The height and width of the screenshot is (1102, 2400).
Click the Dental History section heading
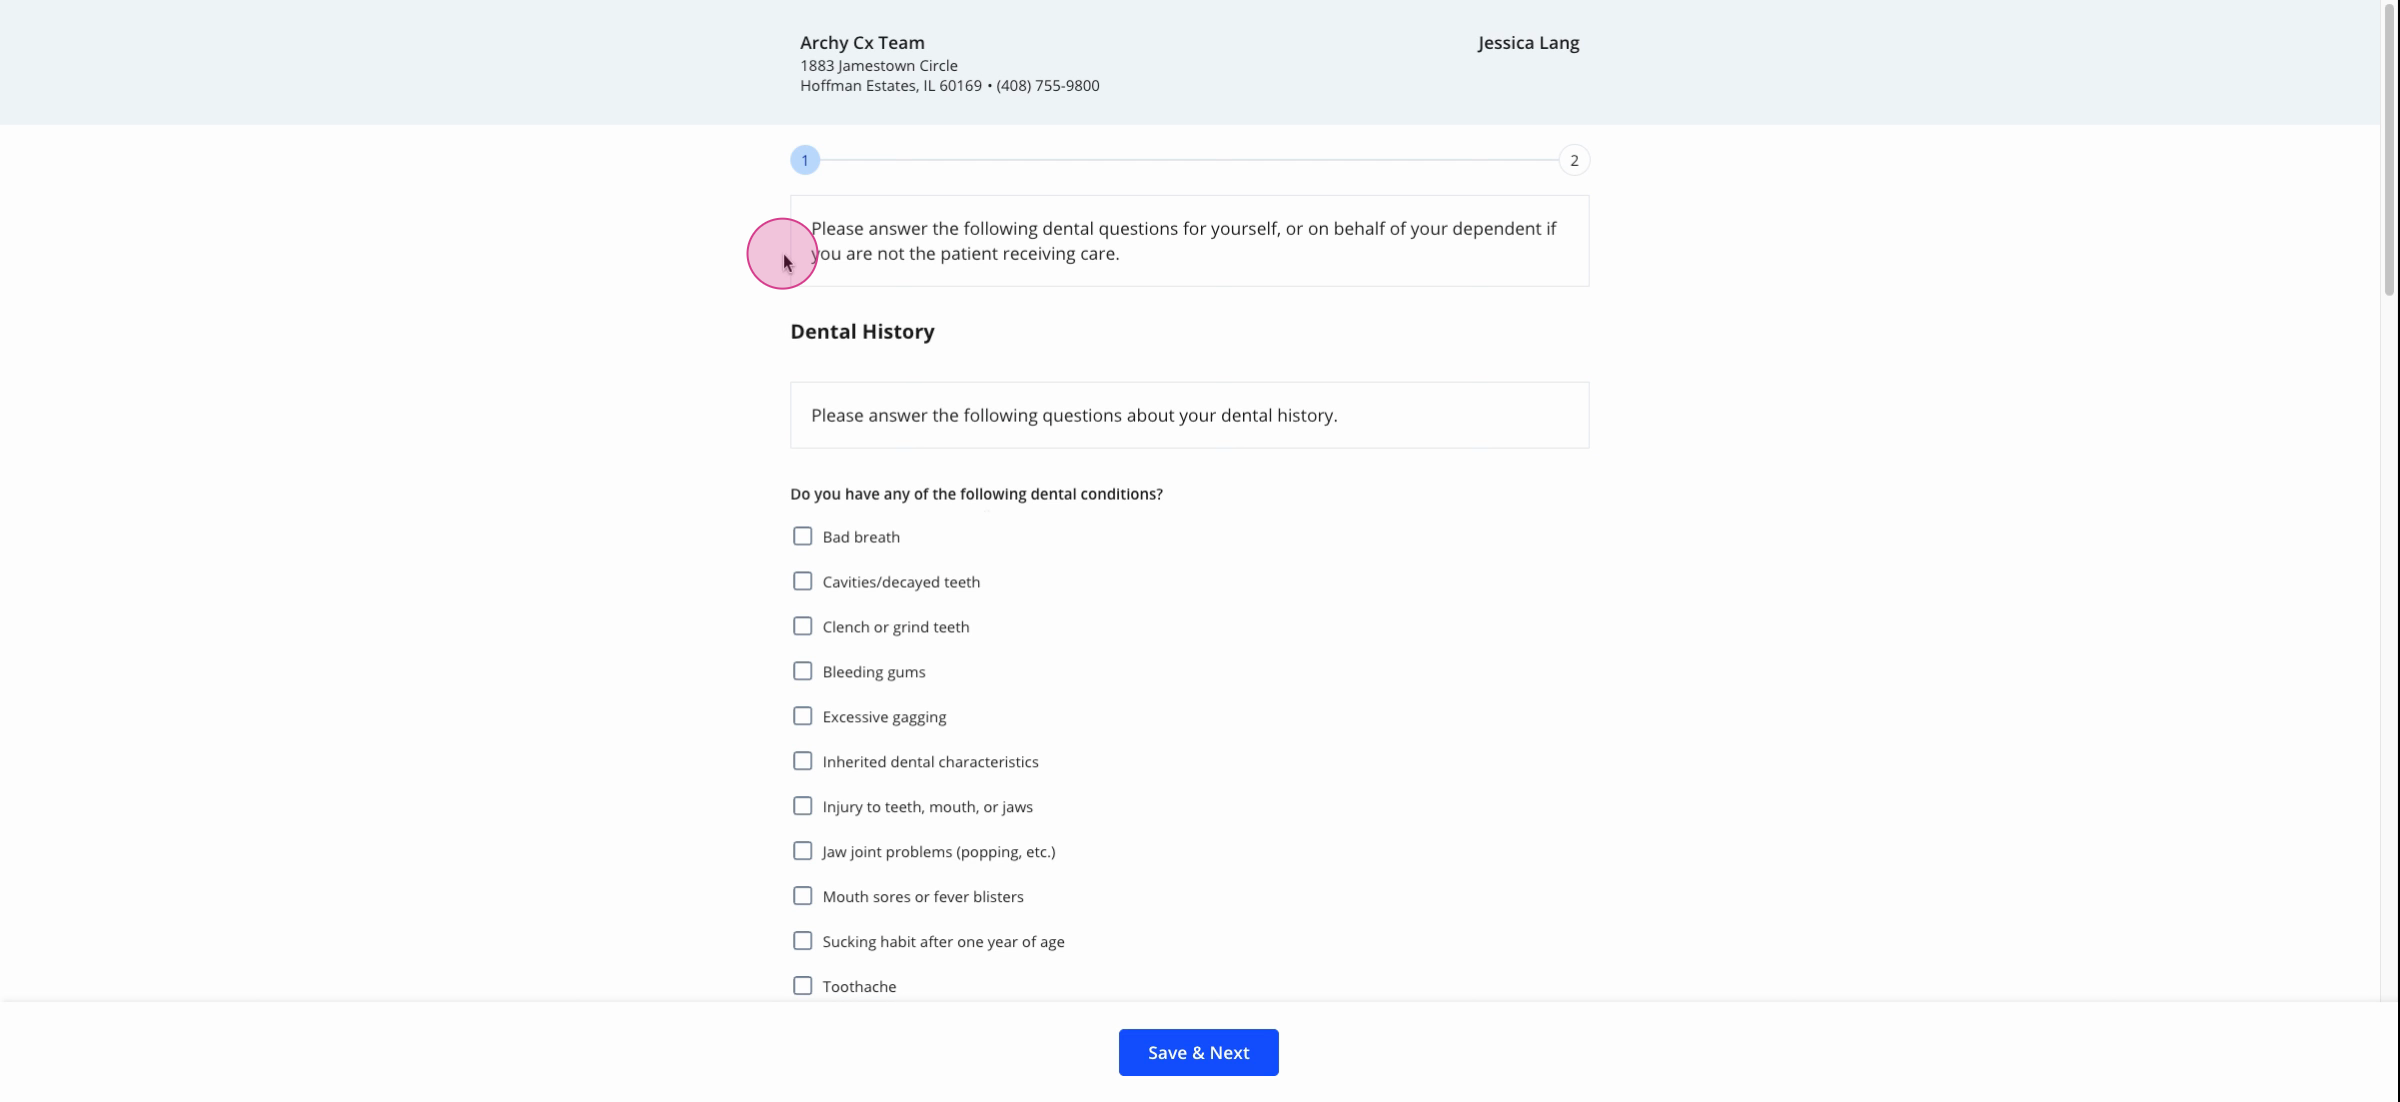(862, 332)
